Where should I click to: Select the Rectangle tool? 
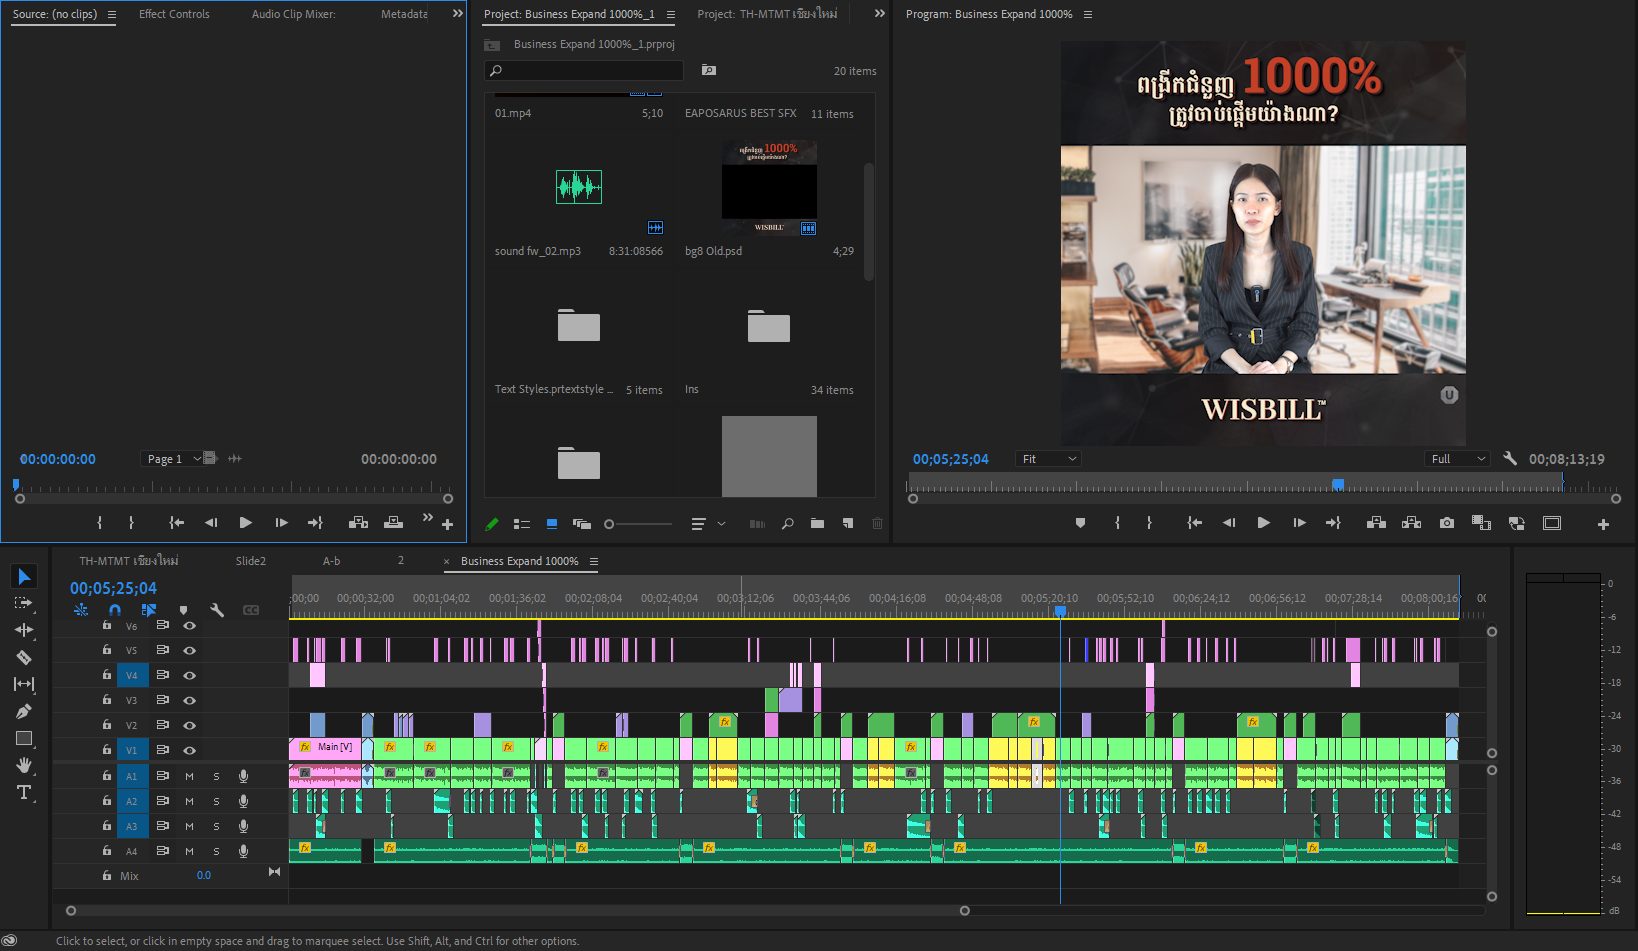pyautogui.click(x=24, y=738)
